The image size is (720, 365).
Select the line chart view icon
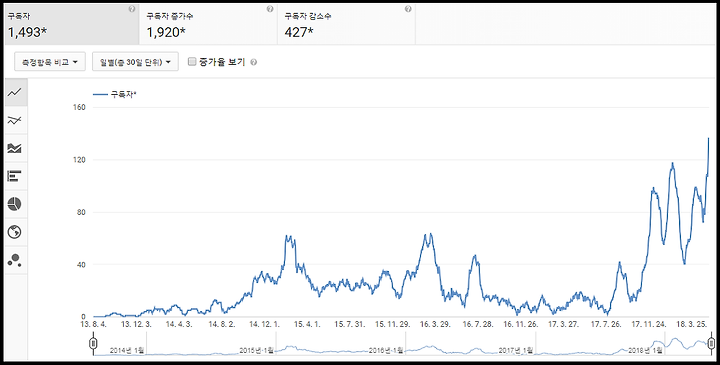[15, 93]
